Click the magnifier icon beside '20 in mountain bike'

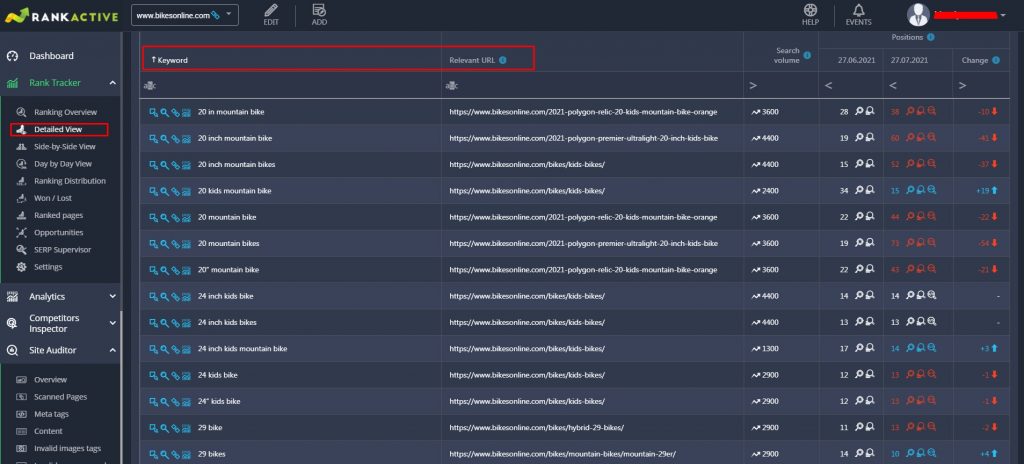point(165,112)
